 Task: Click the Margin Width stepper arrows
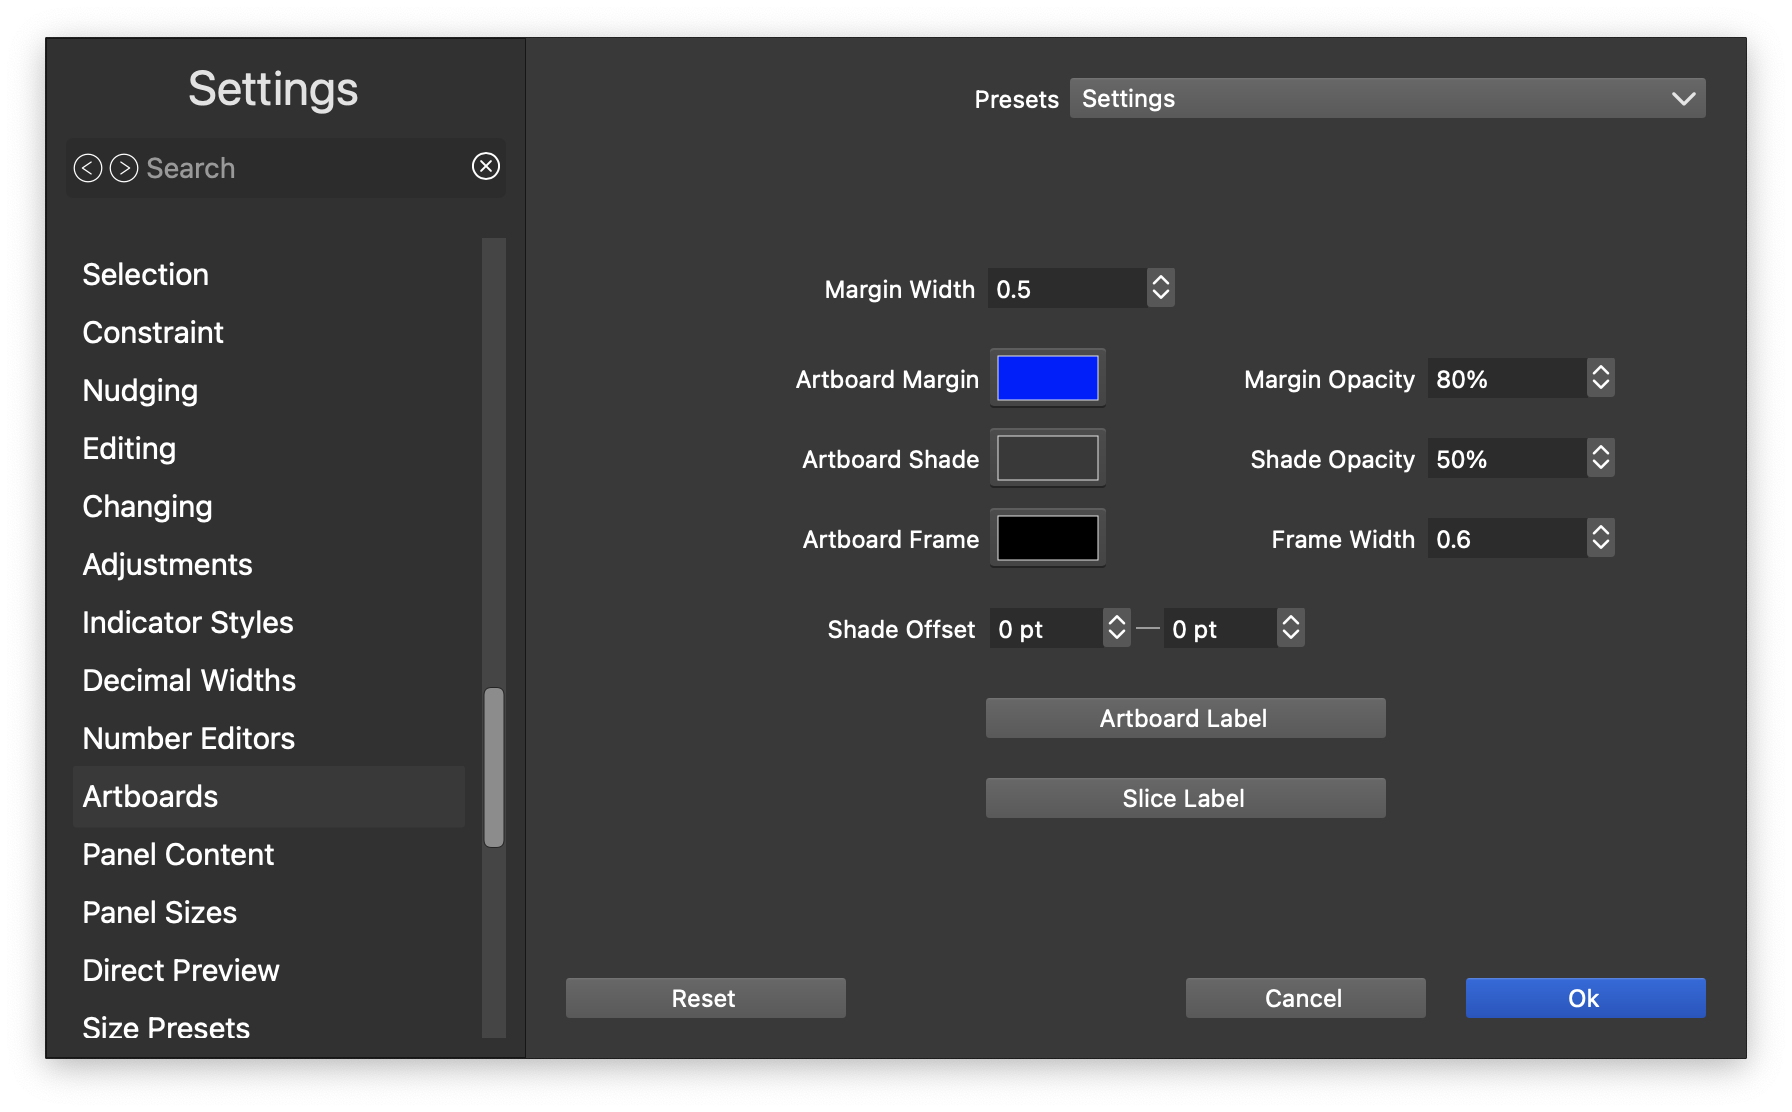(1160, 288)
